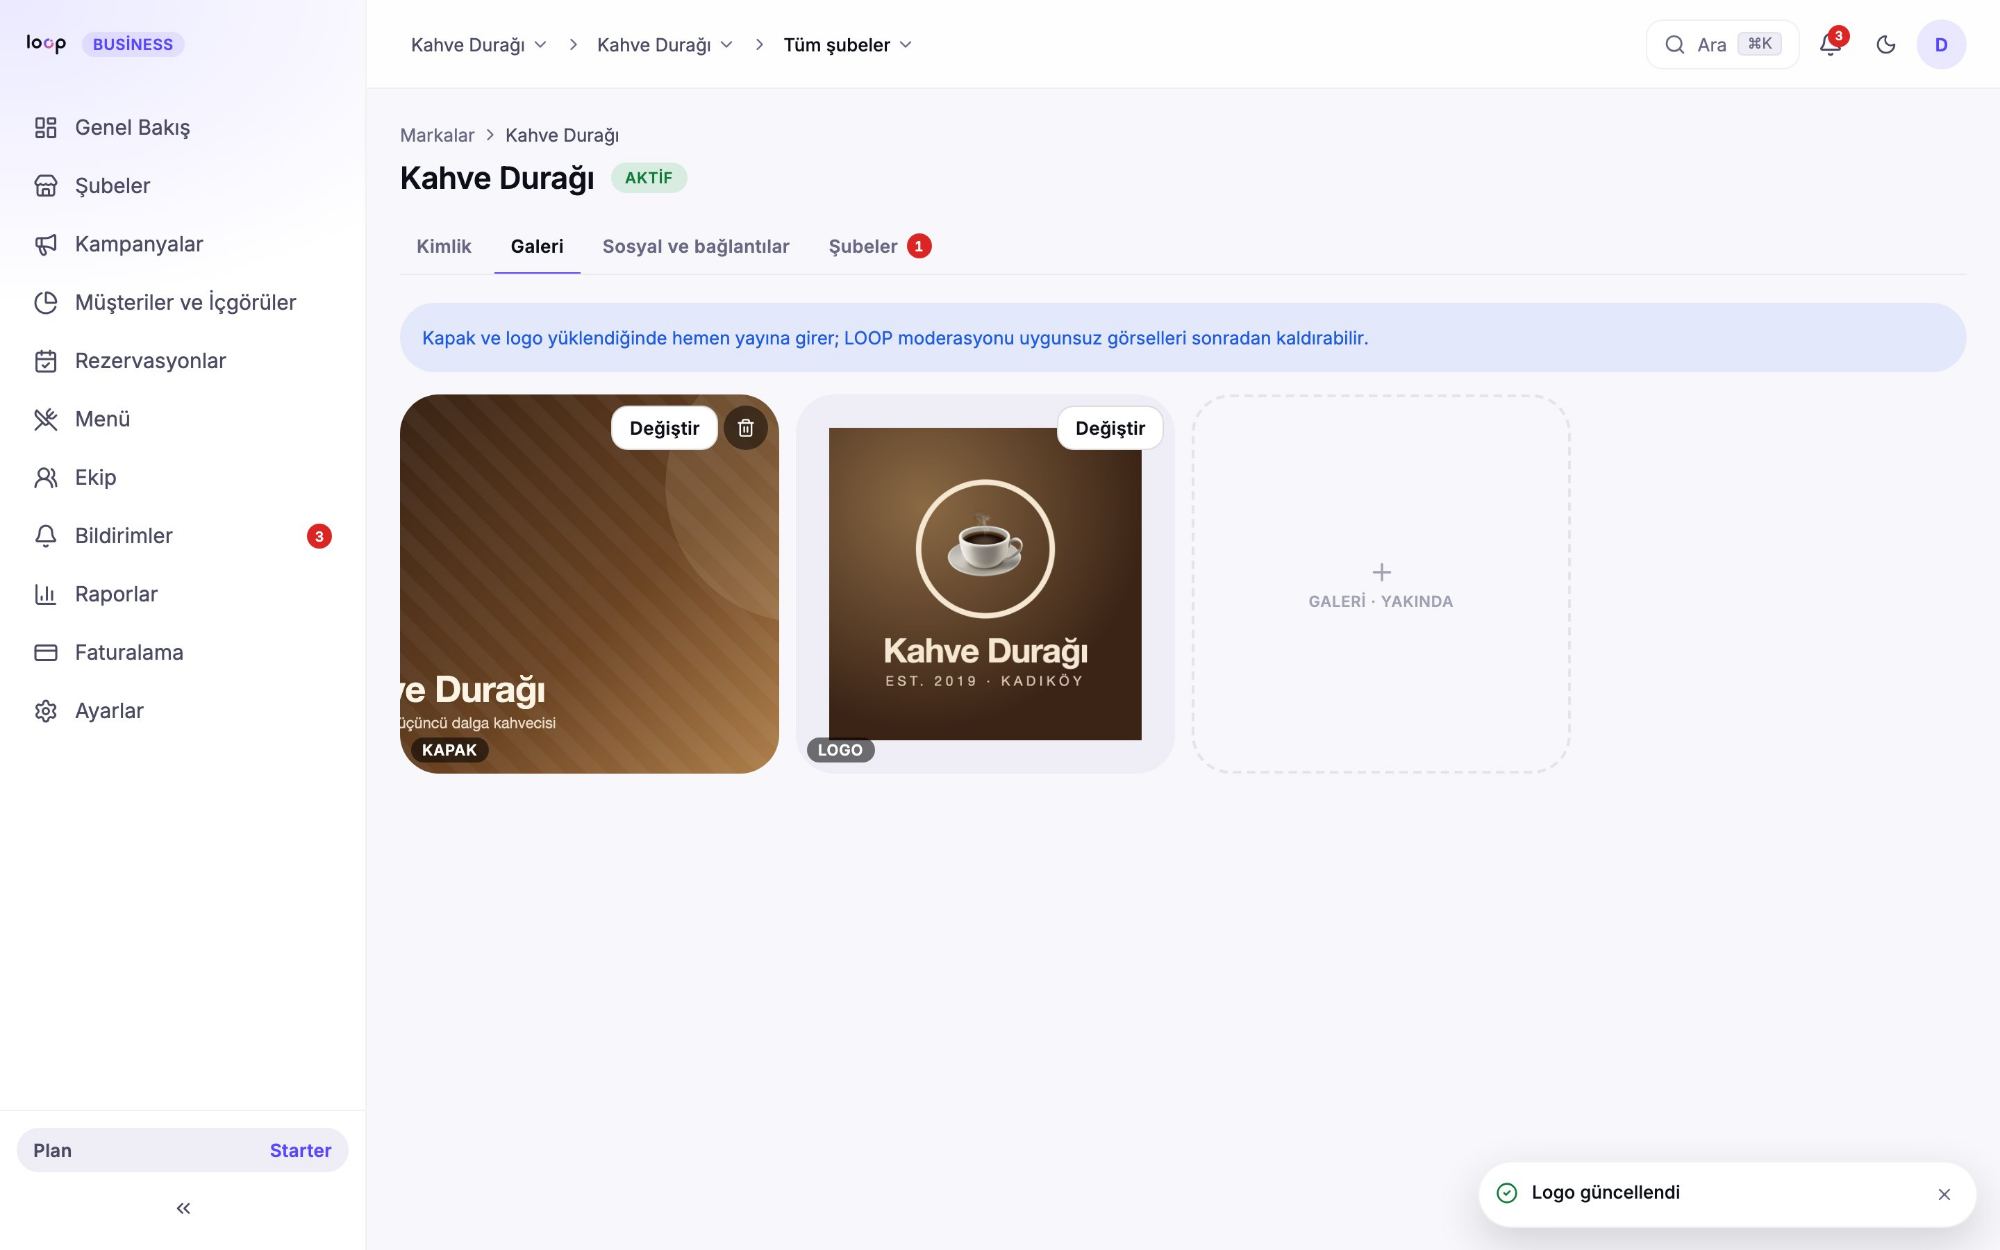Open the Şubeler tab with badge
2000x1250 pixels.
880,246
